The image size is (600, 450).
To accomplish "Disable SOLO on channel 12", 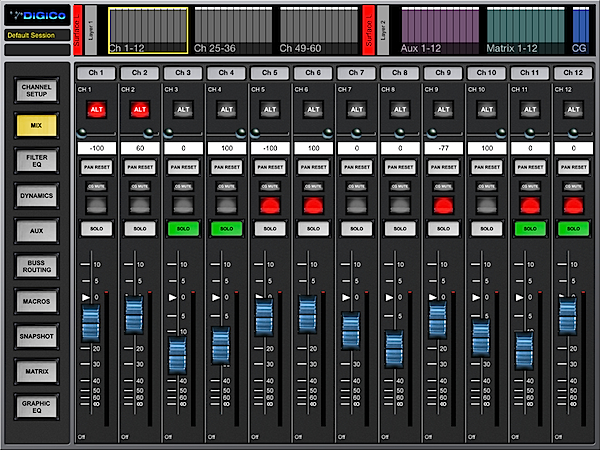I will click(573, 229).
